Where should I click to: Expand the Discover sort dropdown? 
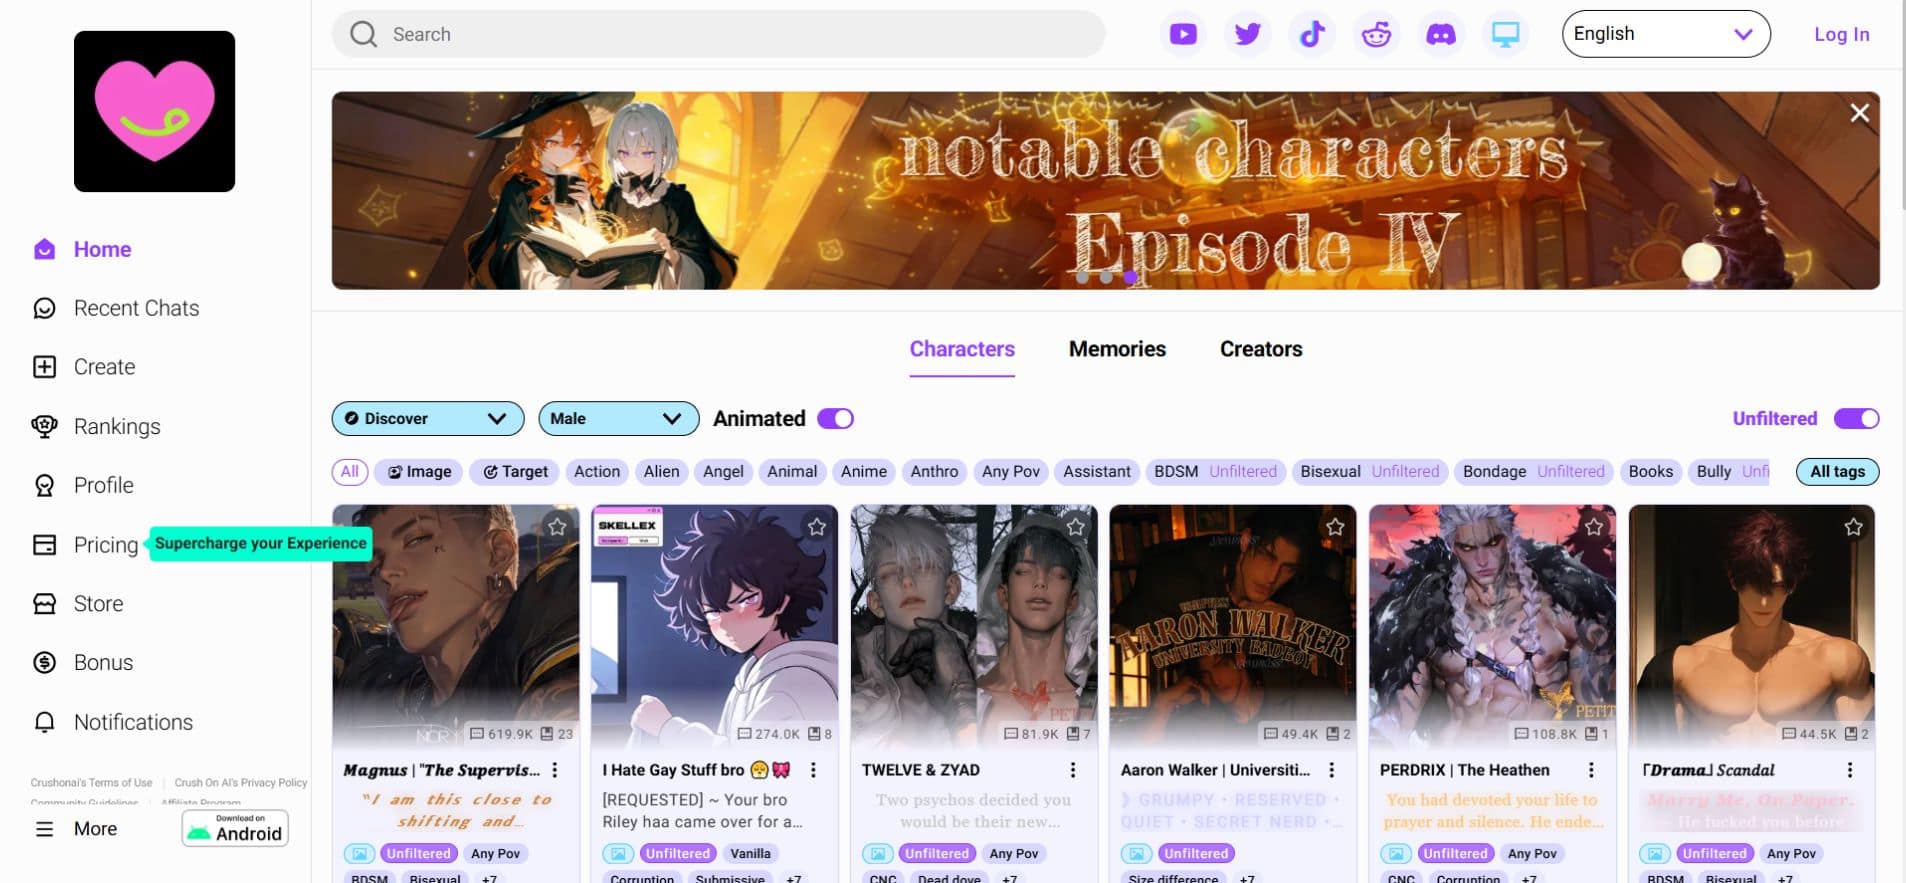(428, 419)
